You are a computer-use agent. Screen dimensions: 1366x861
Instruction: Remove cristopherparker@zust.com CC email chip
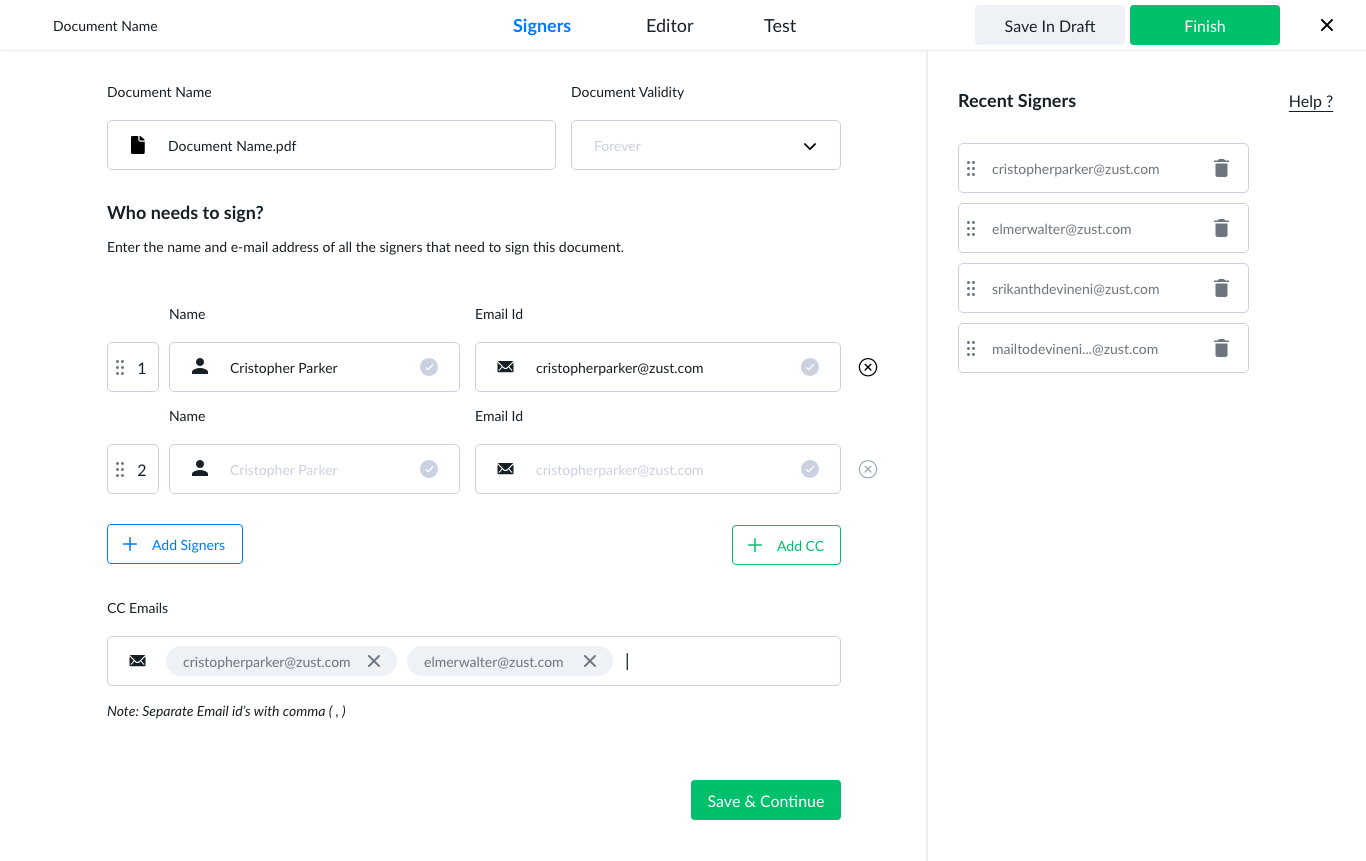click(374, 661)
